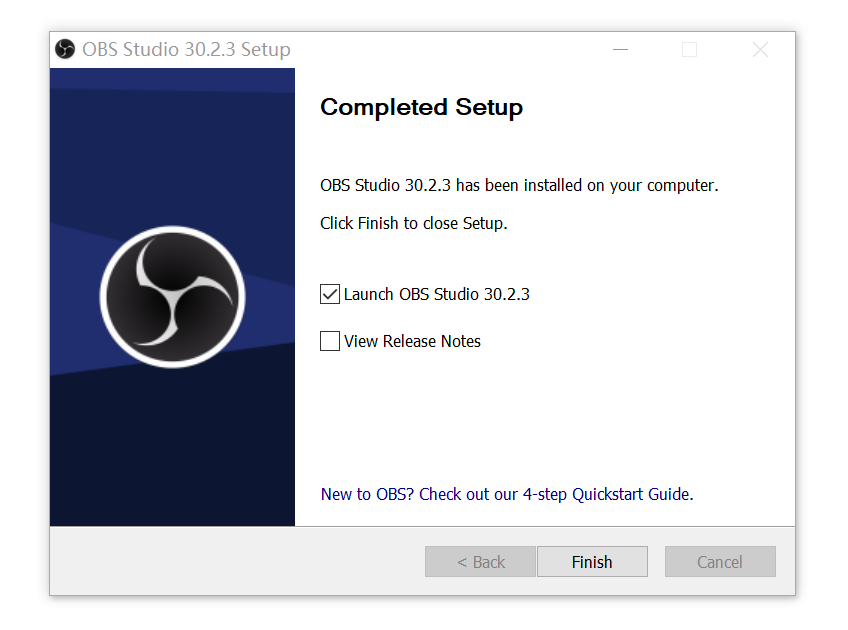Click "has been installed on your computer" text
Screen dimensions: 848x630
[587, 185]
